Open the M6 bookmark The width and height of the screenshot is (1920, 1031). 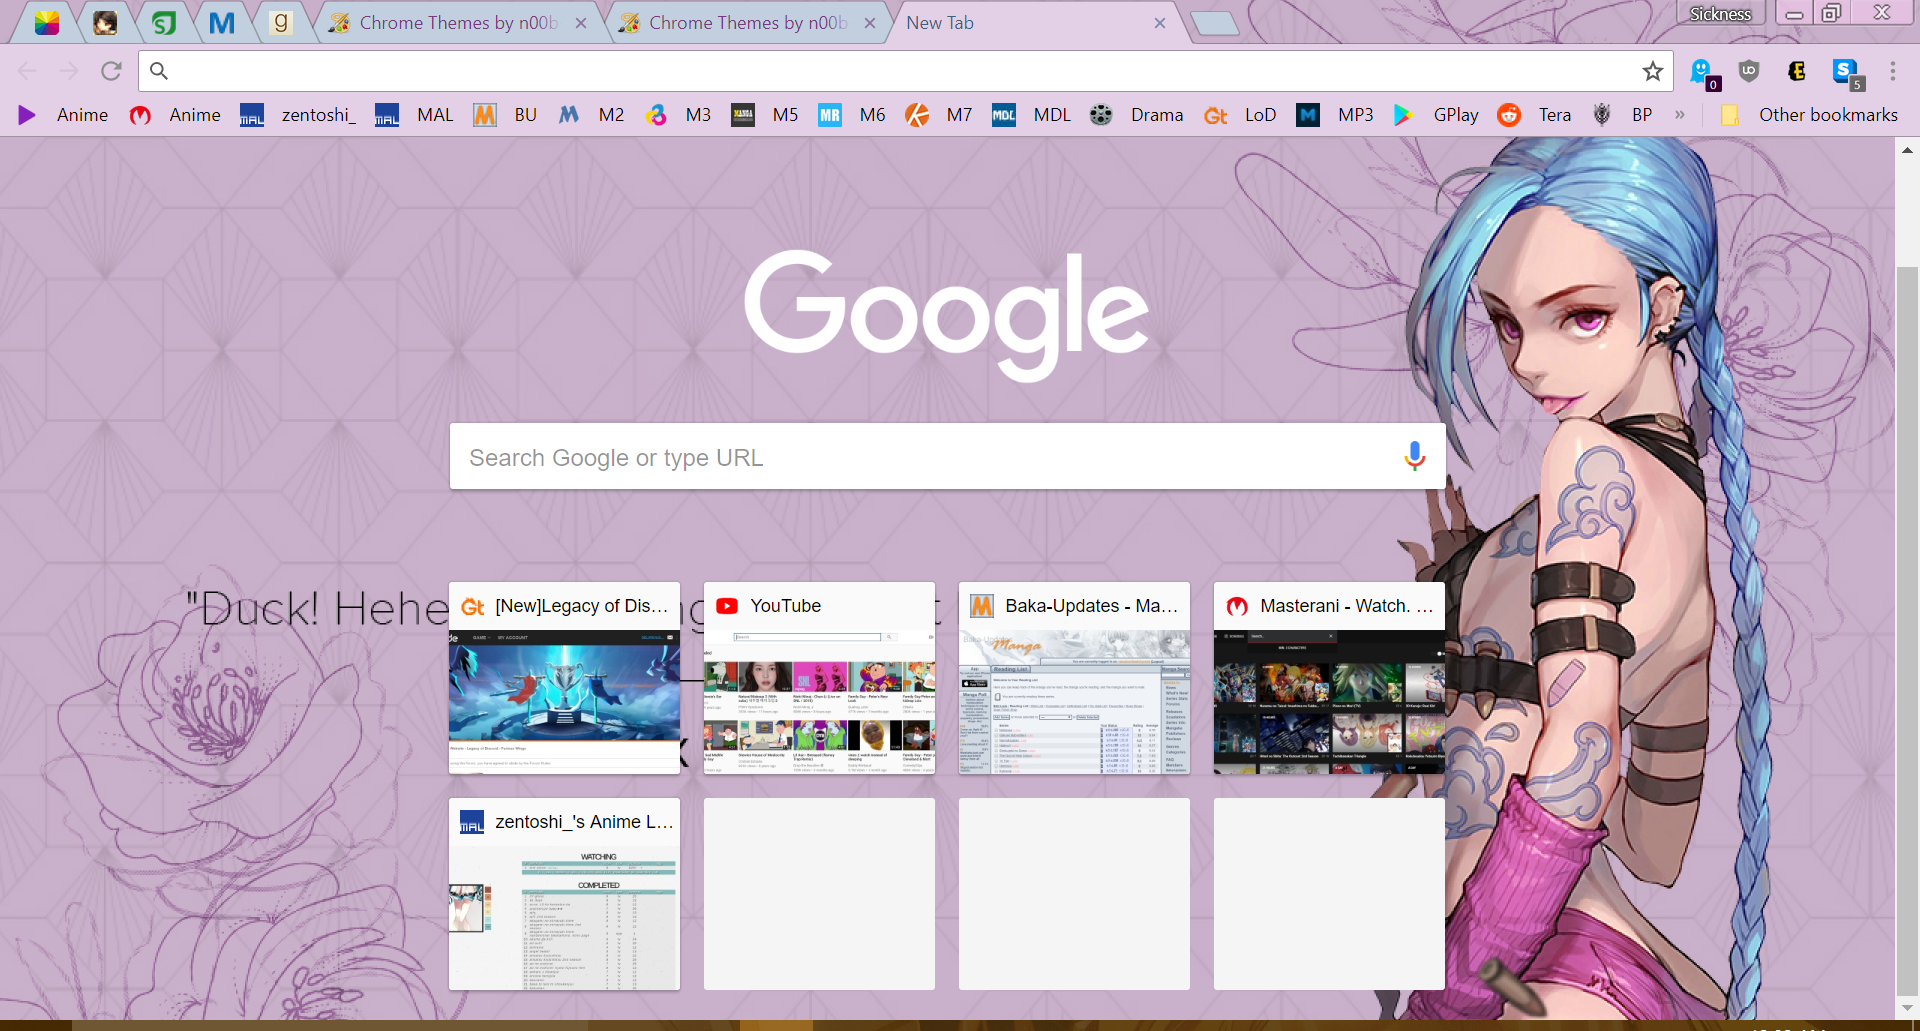[852, 115]
